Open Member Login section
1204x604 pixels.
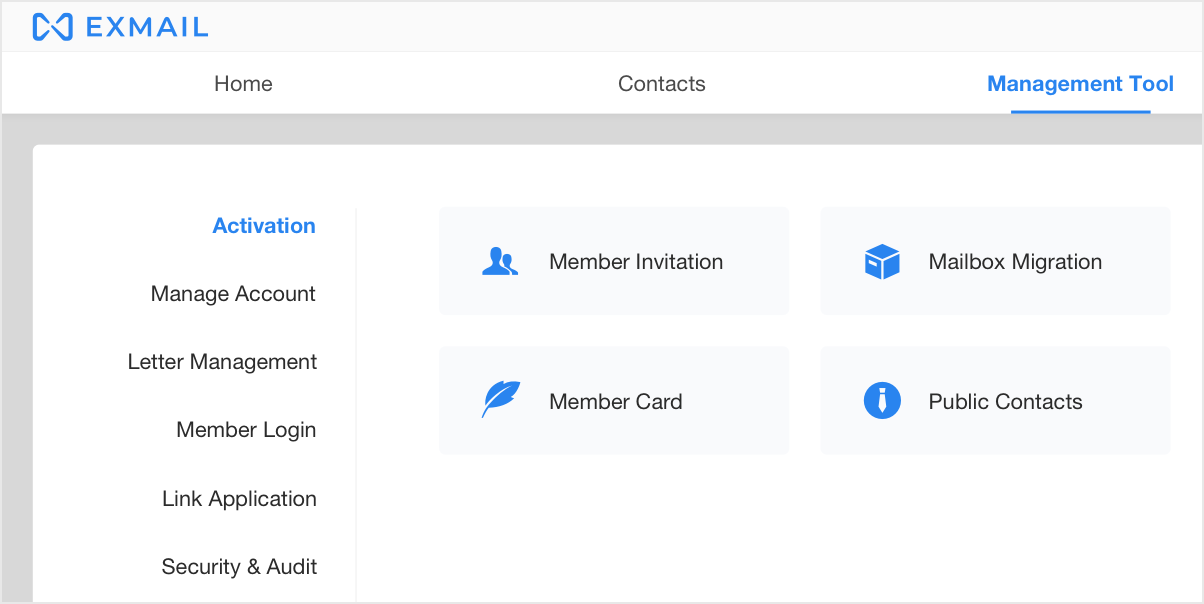[246, 429]
